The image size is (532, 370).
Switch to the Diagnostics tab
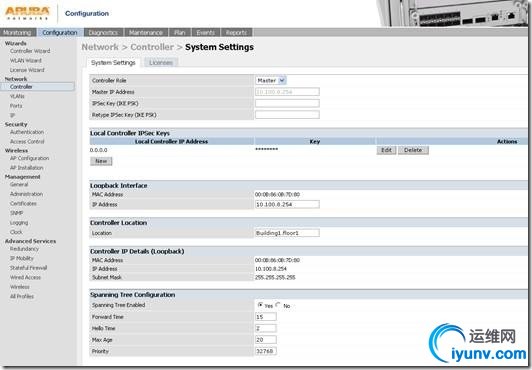click(103, 33)
